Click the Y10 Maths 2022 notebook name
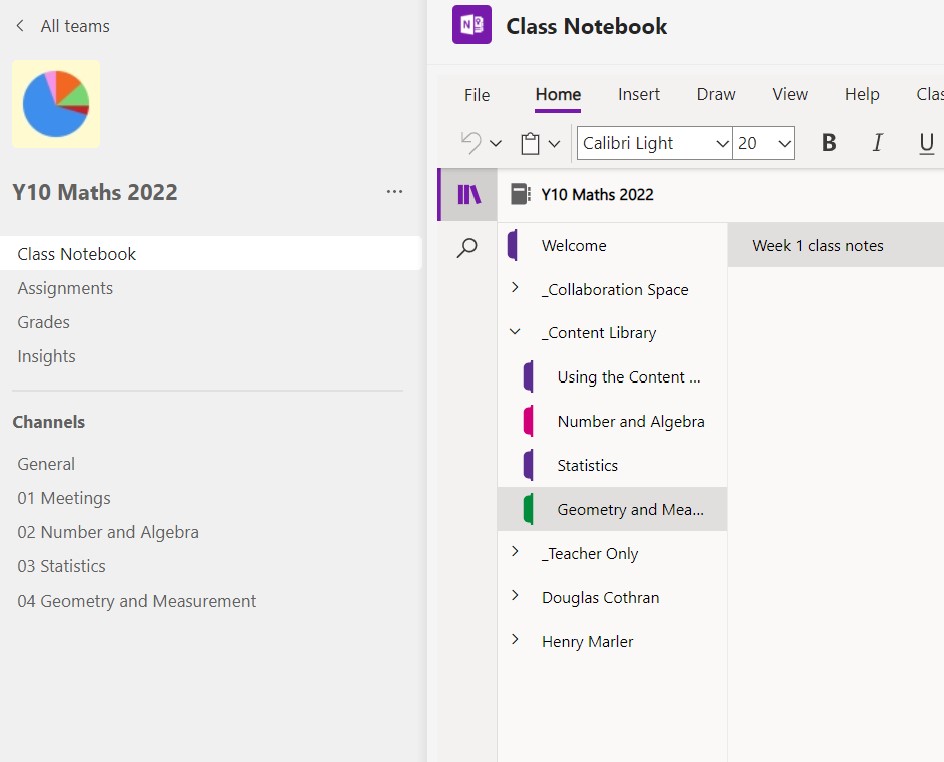The image size is (944, 762). (597, 194)
